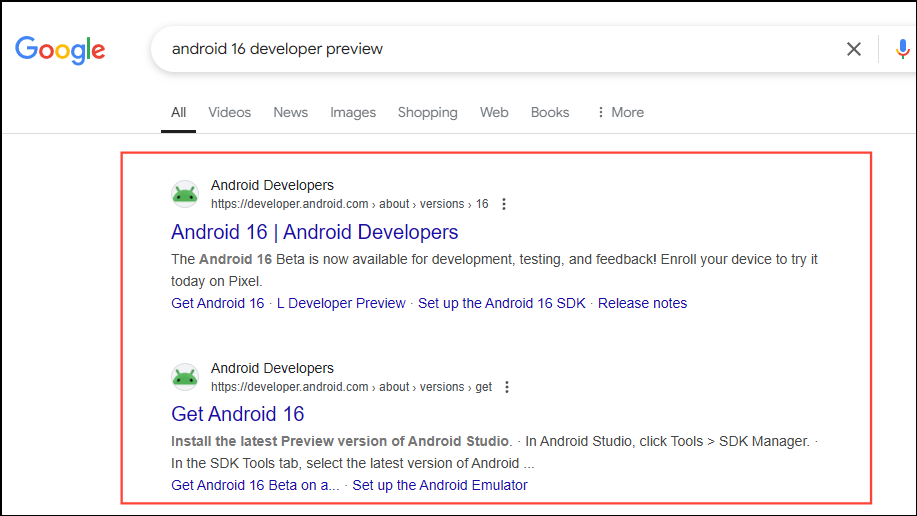917x516 pixels.
Task: Open 'Set up the Android Emulator' sitelink
Action: click(440, 485)
